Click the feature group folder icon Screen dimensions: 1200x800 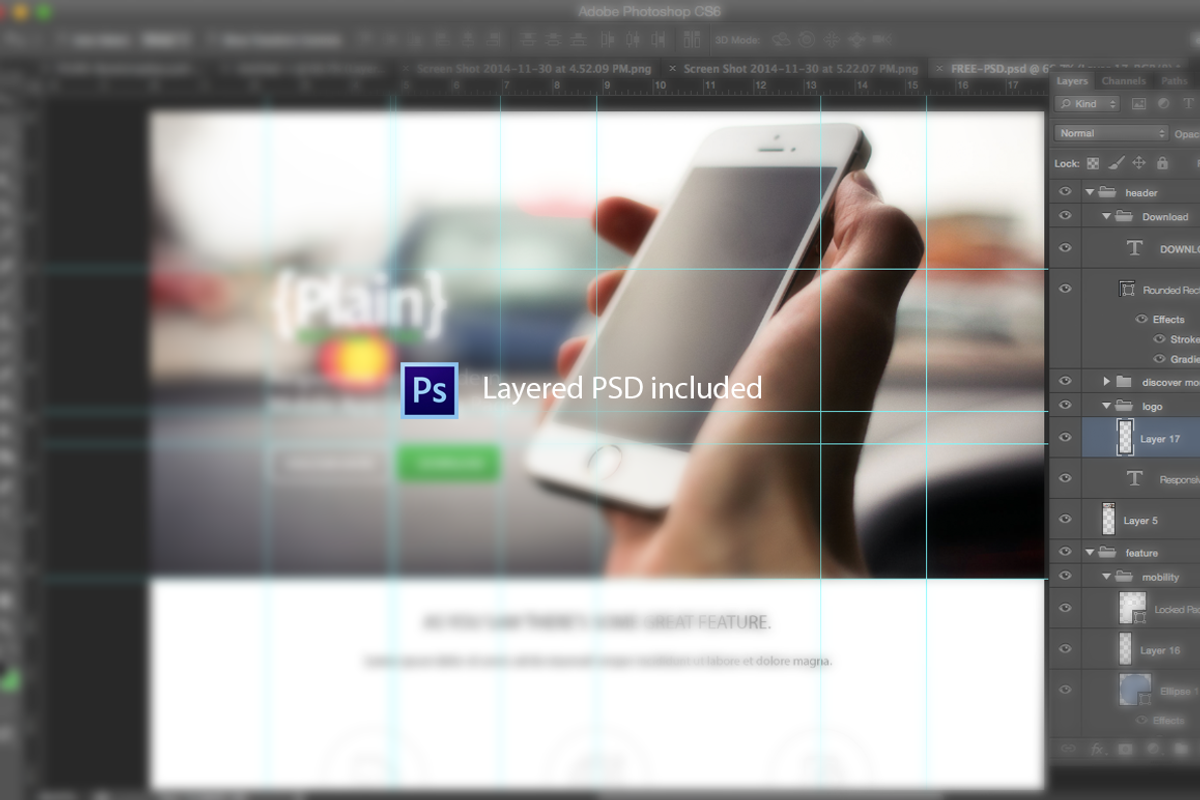(x=1107, y=552)
